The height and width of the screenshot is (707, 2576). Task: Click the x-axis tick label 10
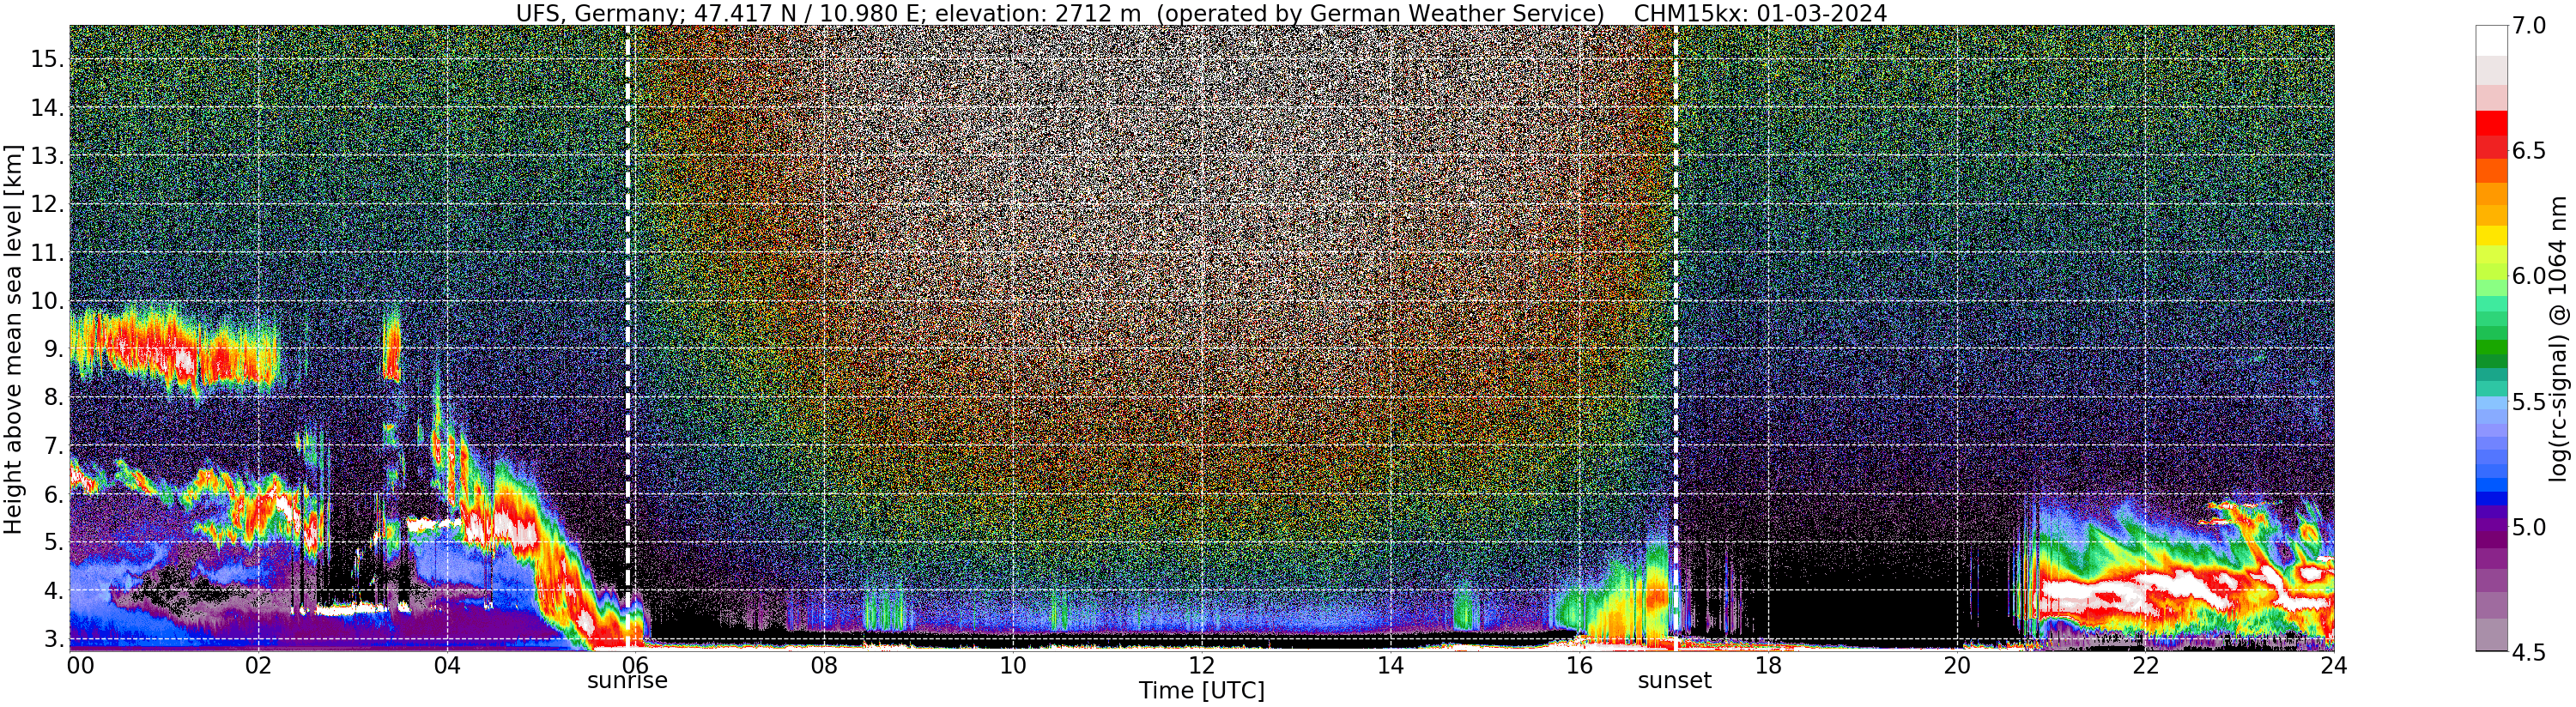[1013, 666]
